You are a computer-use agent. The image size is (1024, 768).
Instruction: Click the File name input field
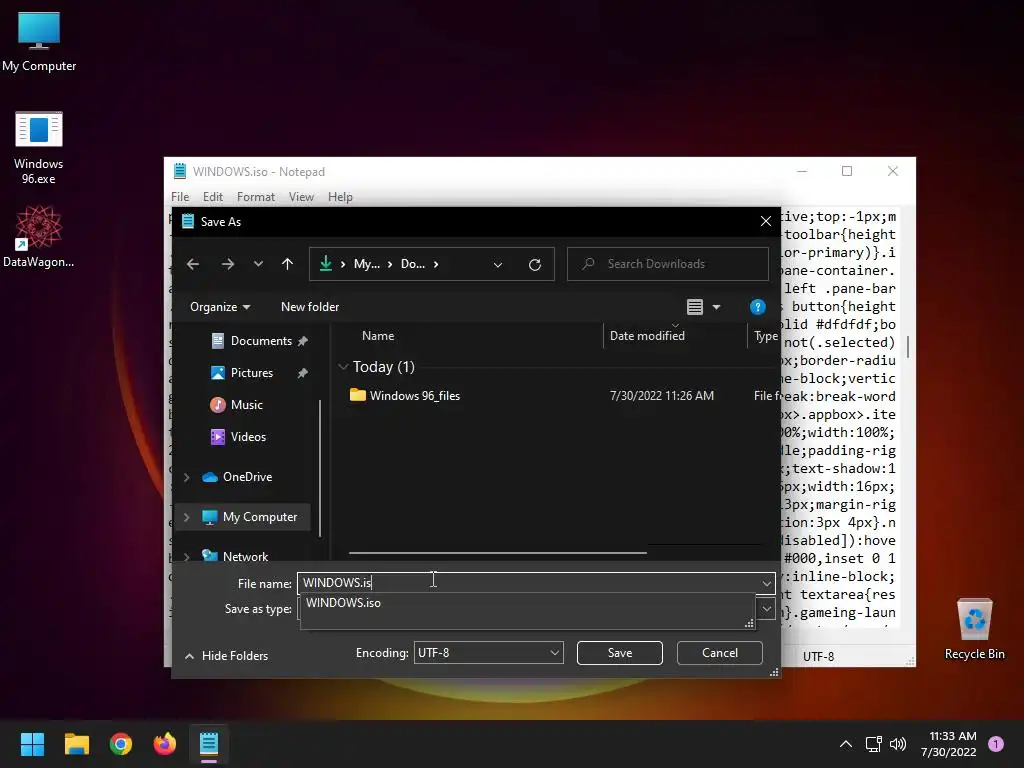click(x=528, y=583)
